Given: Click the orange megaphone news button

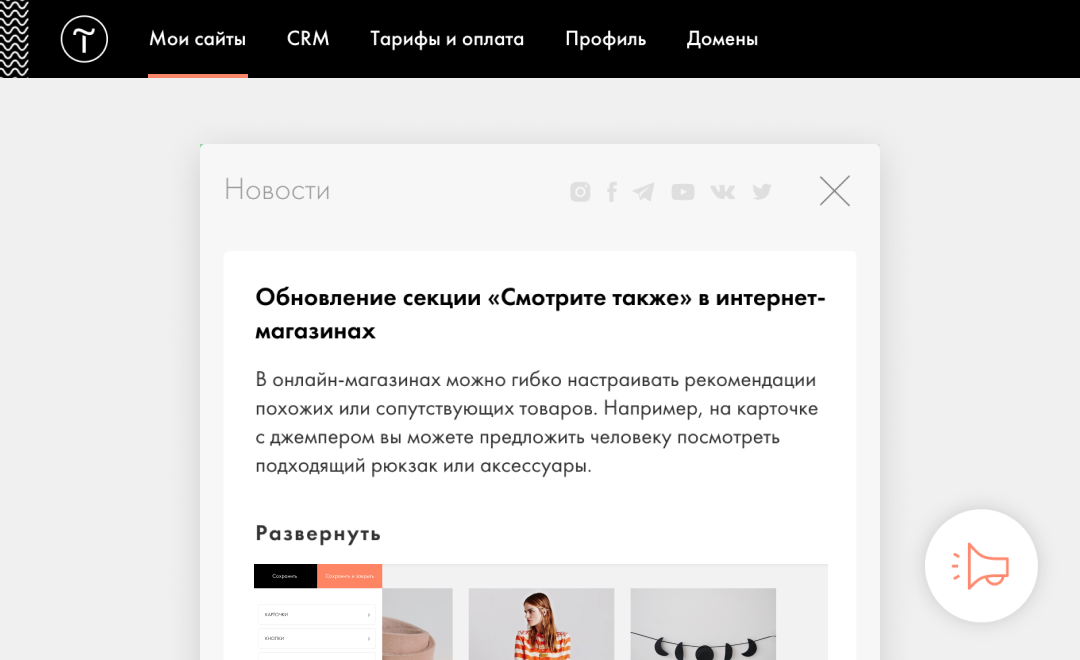Looking at the screenshot, I should pos(981,566).
